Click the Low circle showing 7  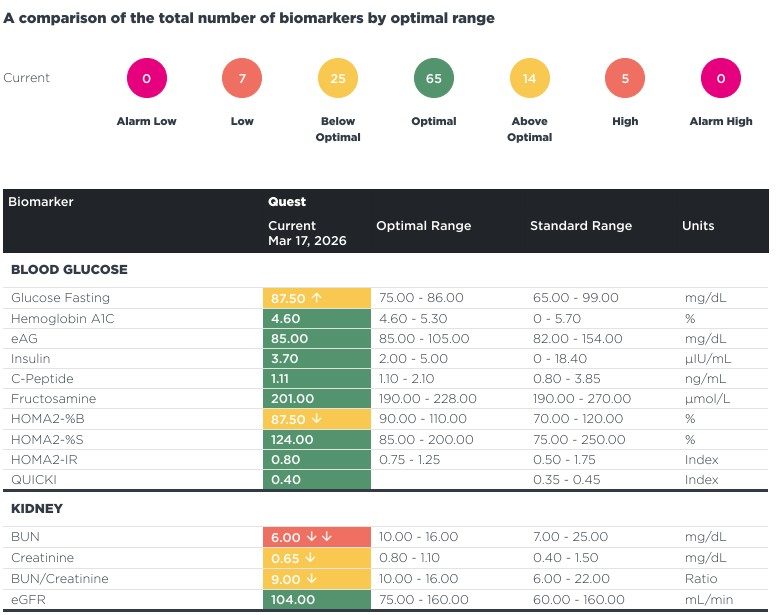pos(242,78)
